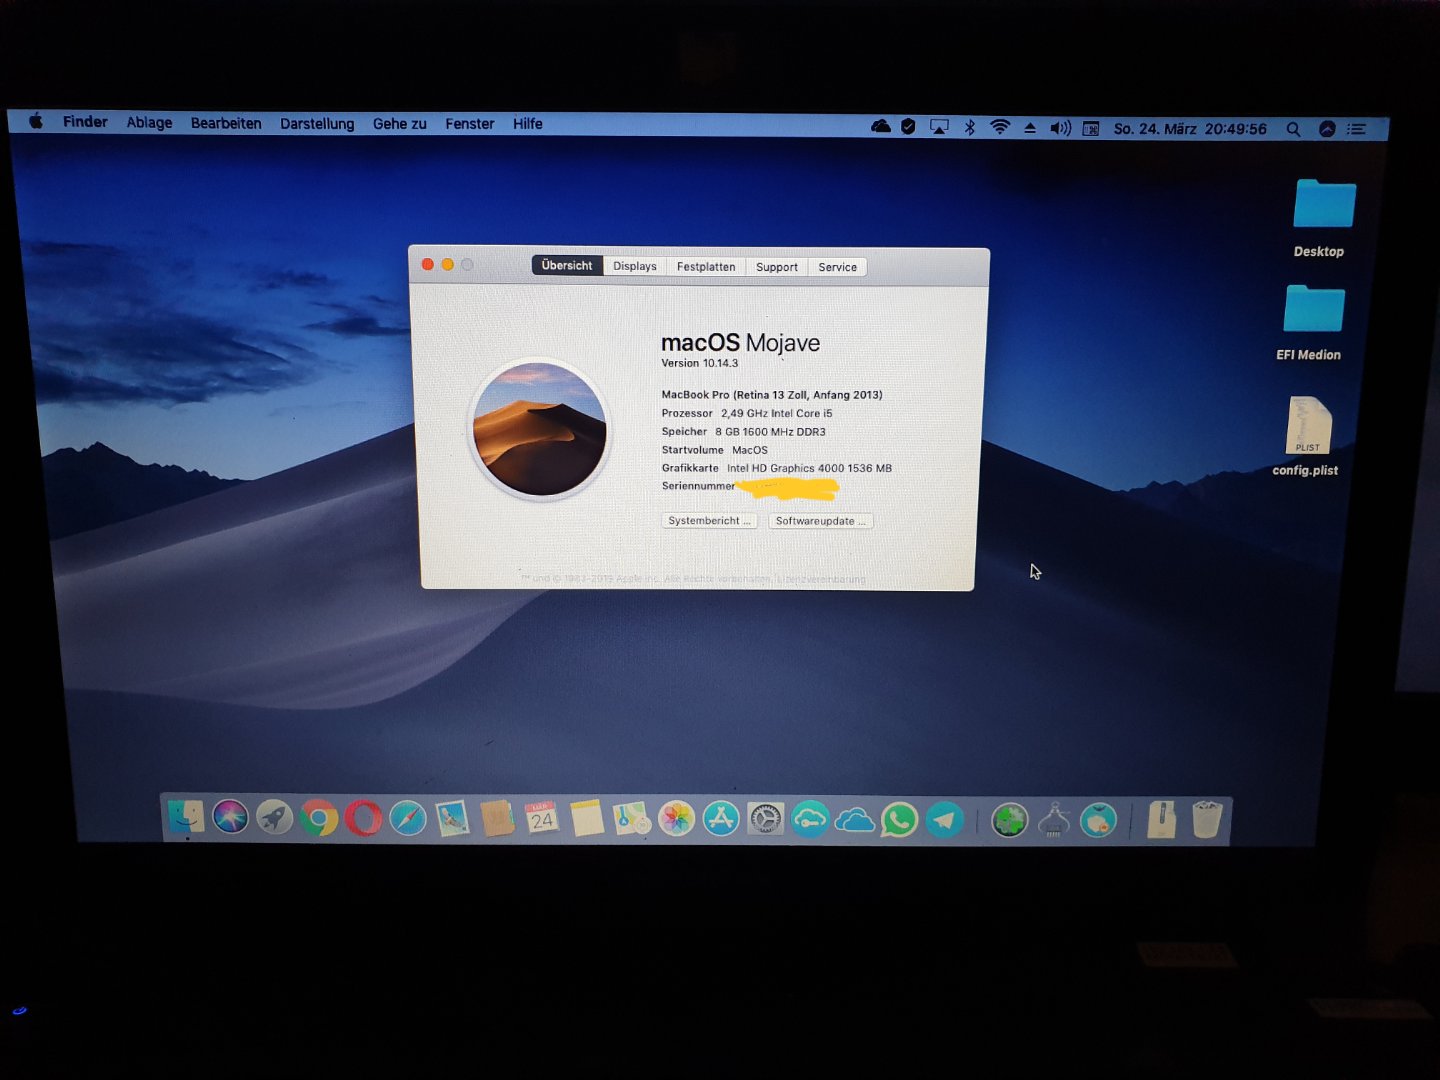Viewport: 1440px width, 1080px height.
Task: Open the Apple menu
Action: pyautogui.click(x=36, y=121)
